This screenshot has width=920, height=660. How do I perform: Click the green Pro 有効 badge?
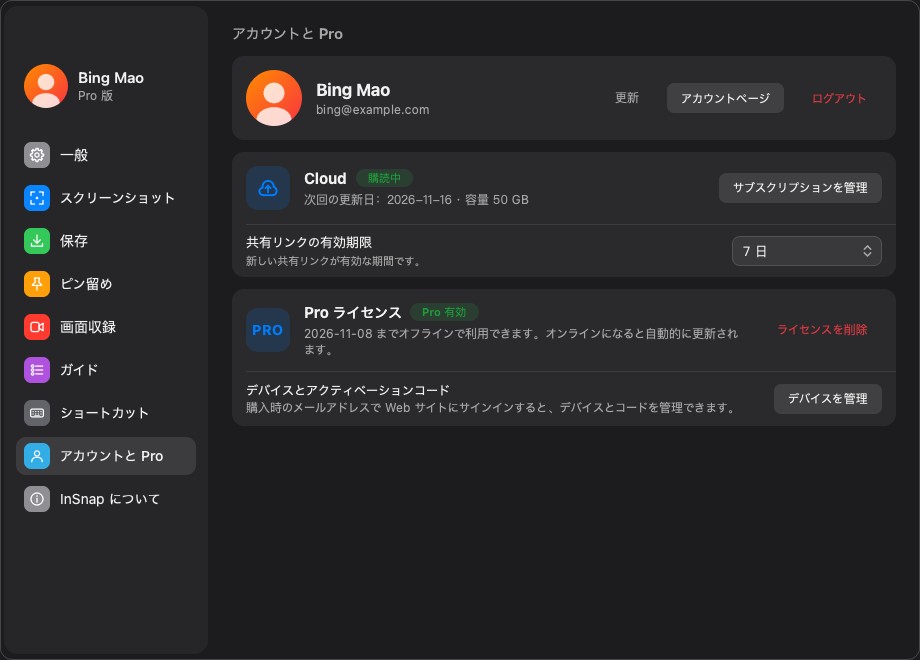(x=444, y=312)
